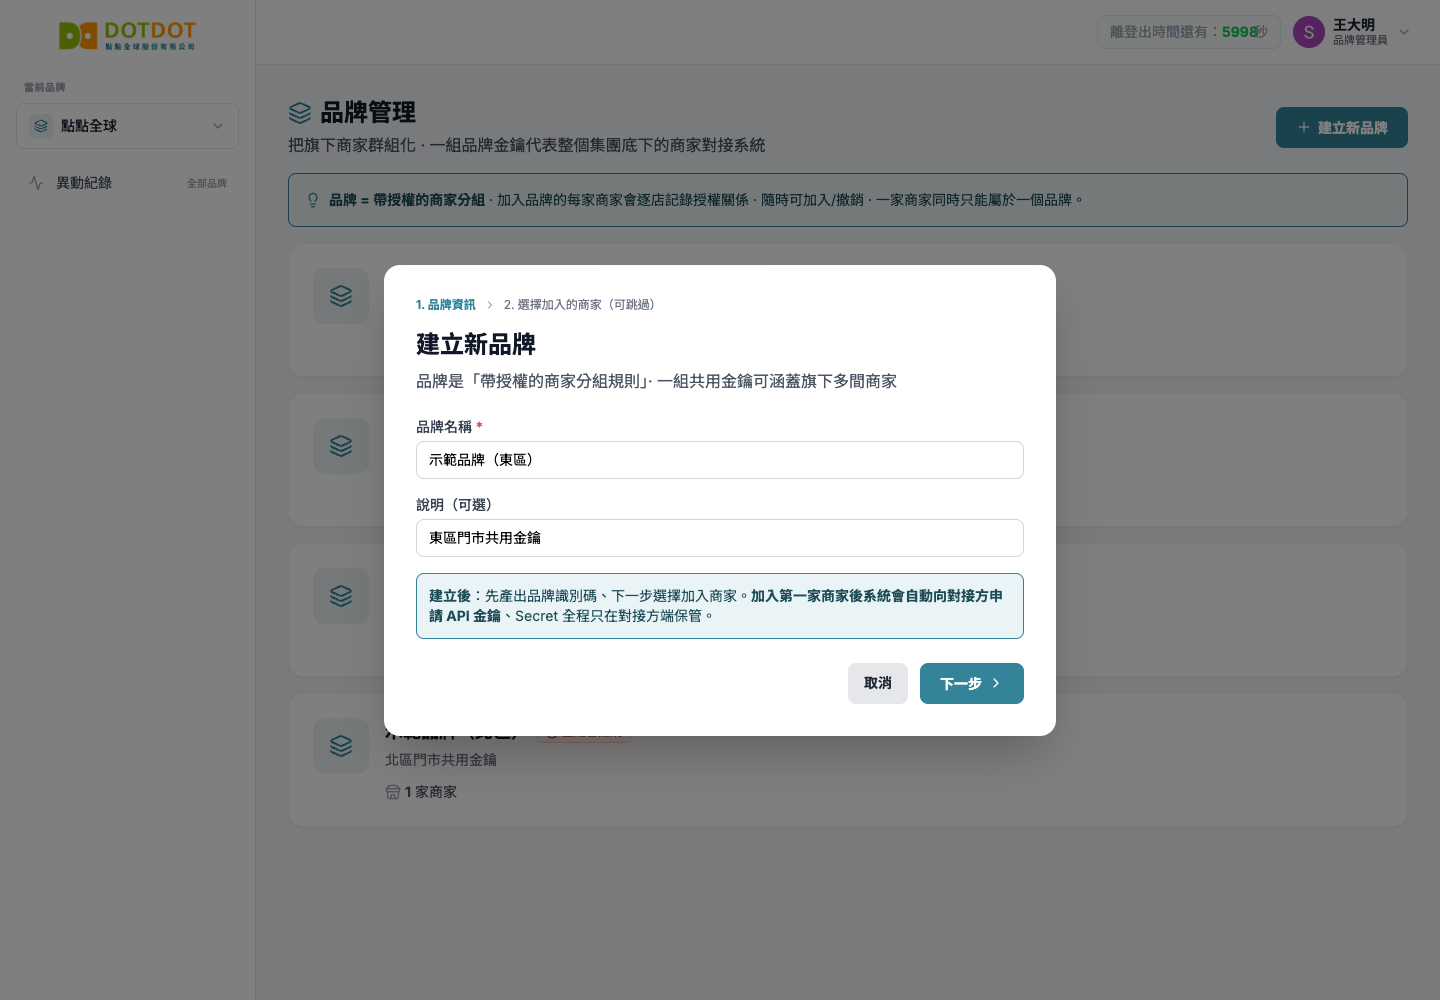Click the dialog subtitle starting 品牌是

[656, 381]
